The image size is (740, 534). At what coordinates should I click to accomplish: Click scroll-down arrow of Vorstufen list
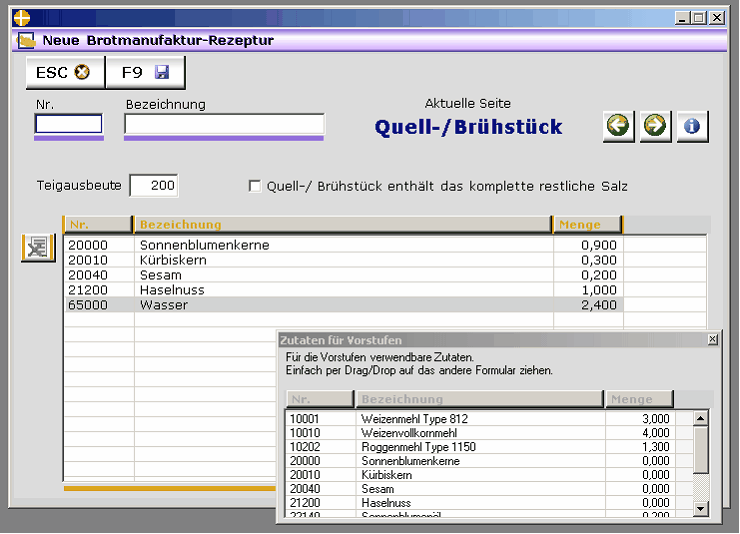(700, 509)
